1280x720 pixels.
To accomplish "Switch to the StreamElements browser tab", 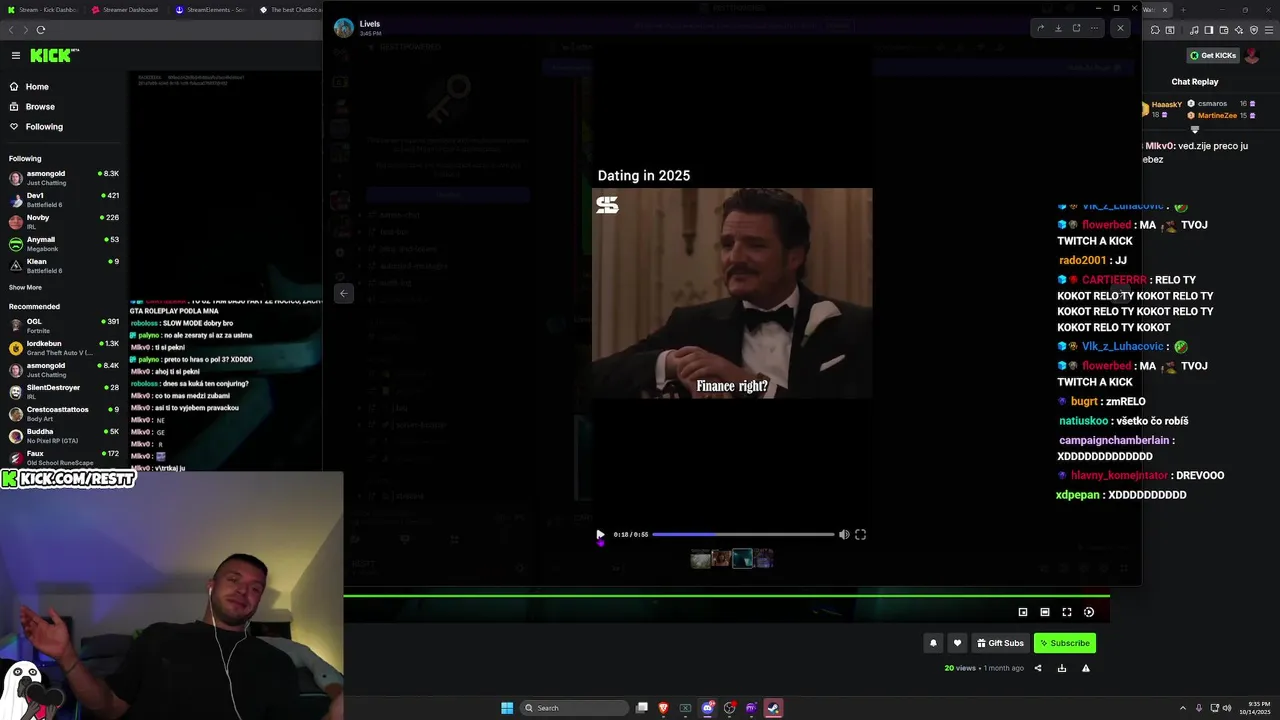I will point(210,9).
